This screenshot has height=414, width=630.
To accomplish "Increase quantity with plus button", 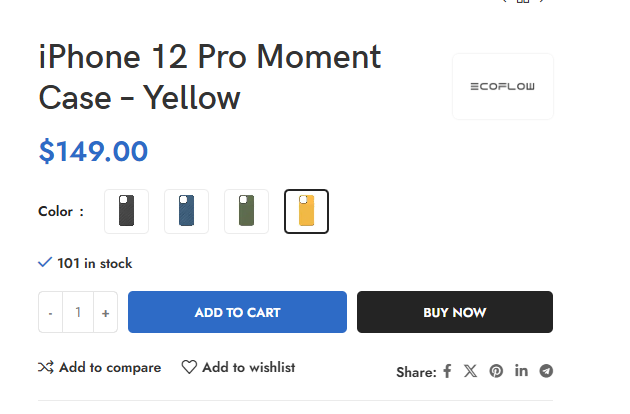I will click(x=106, y=312).
